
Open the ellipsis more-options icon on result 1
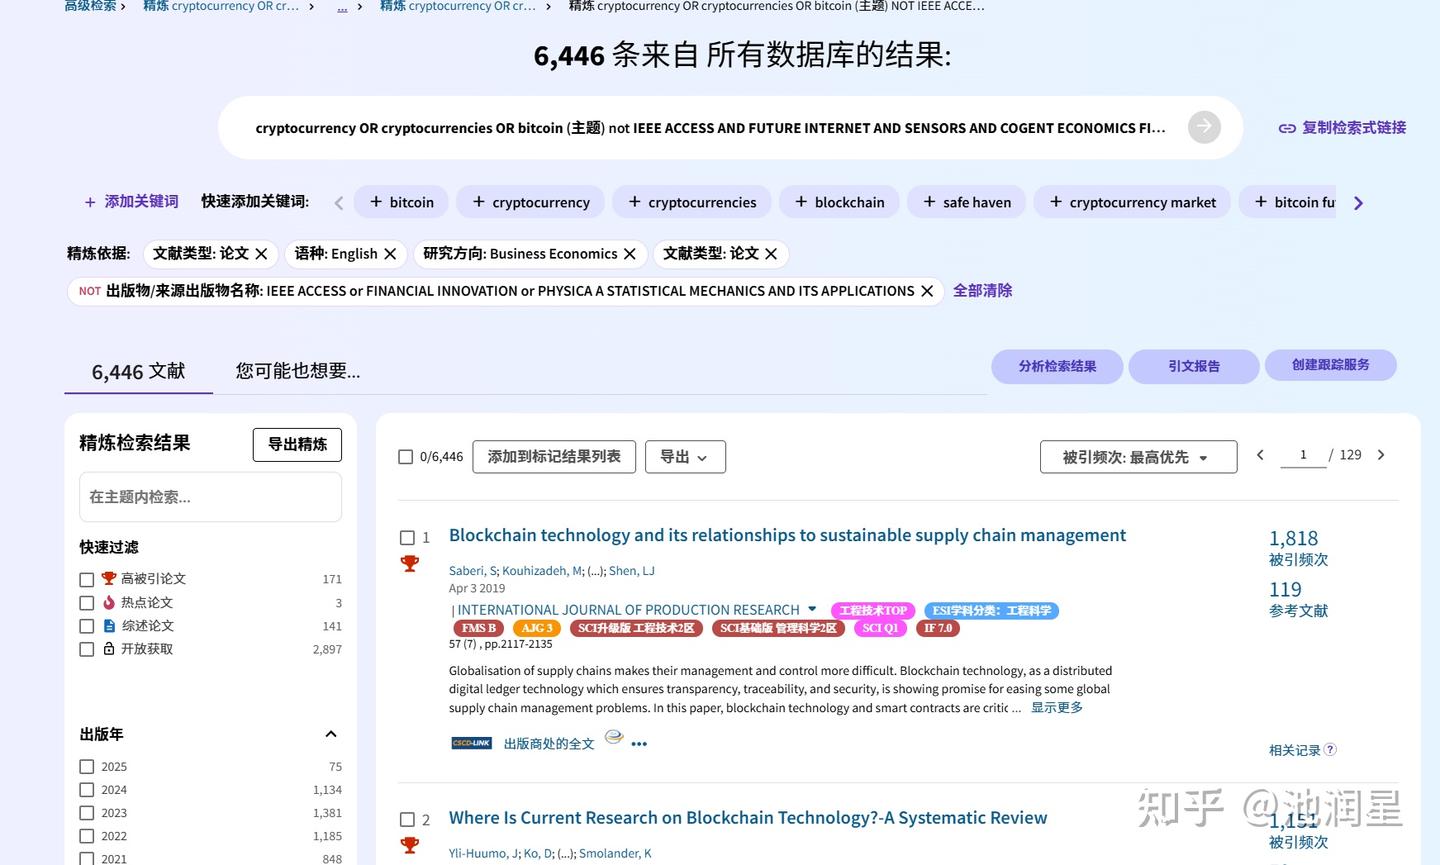[x=639, y=743]
